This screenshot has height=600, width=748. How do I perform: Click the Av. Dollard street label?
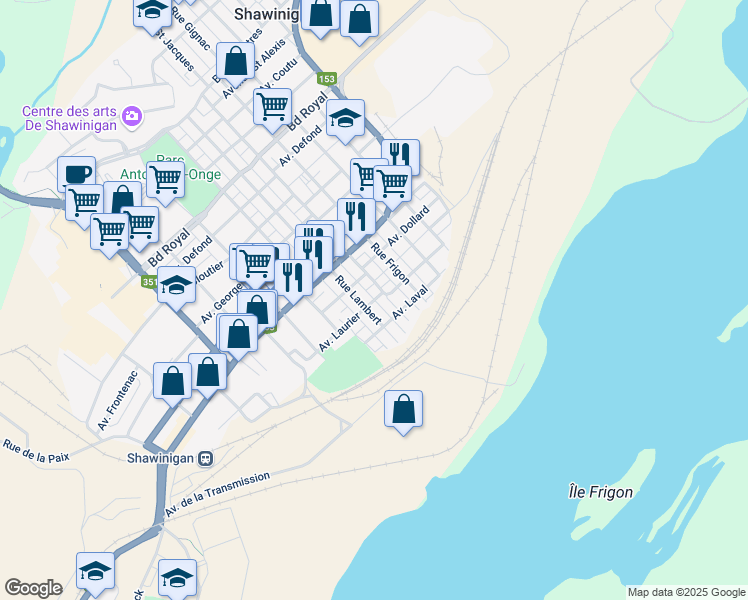pyautogui.click(x=408, y=226)
